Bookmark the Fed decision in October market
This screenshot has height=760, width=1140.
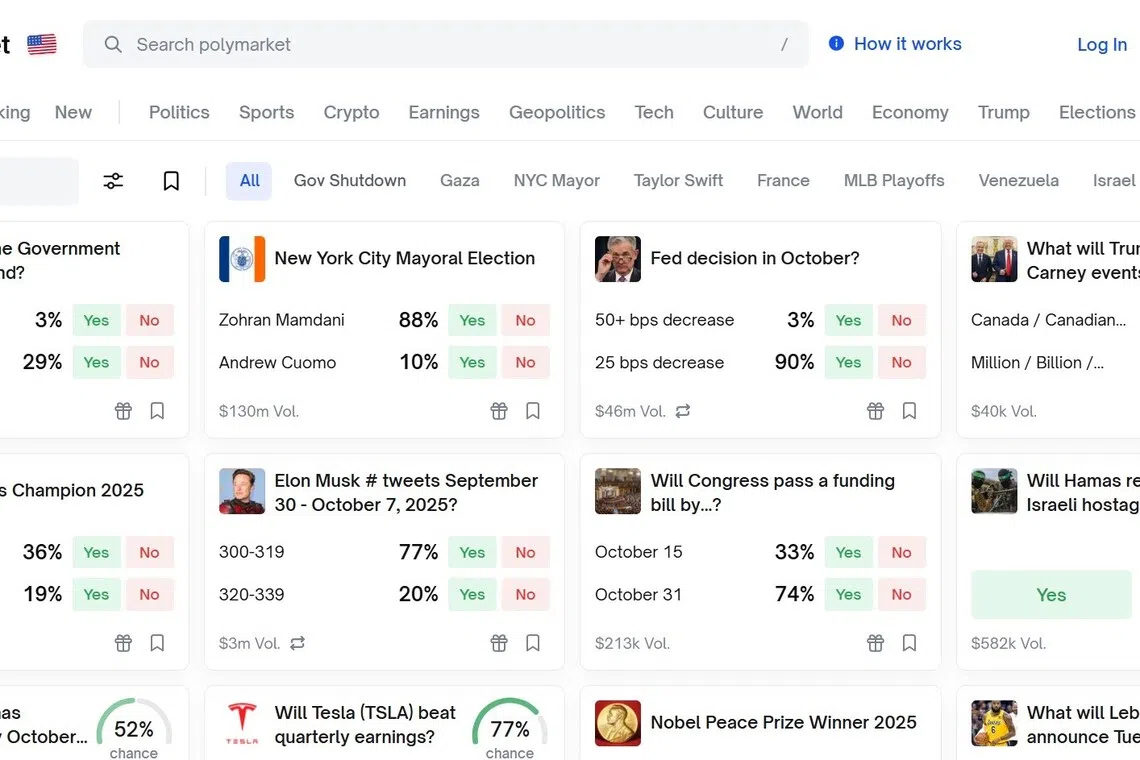click(909, 410)
